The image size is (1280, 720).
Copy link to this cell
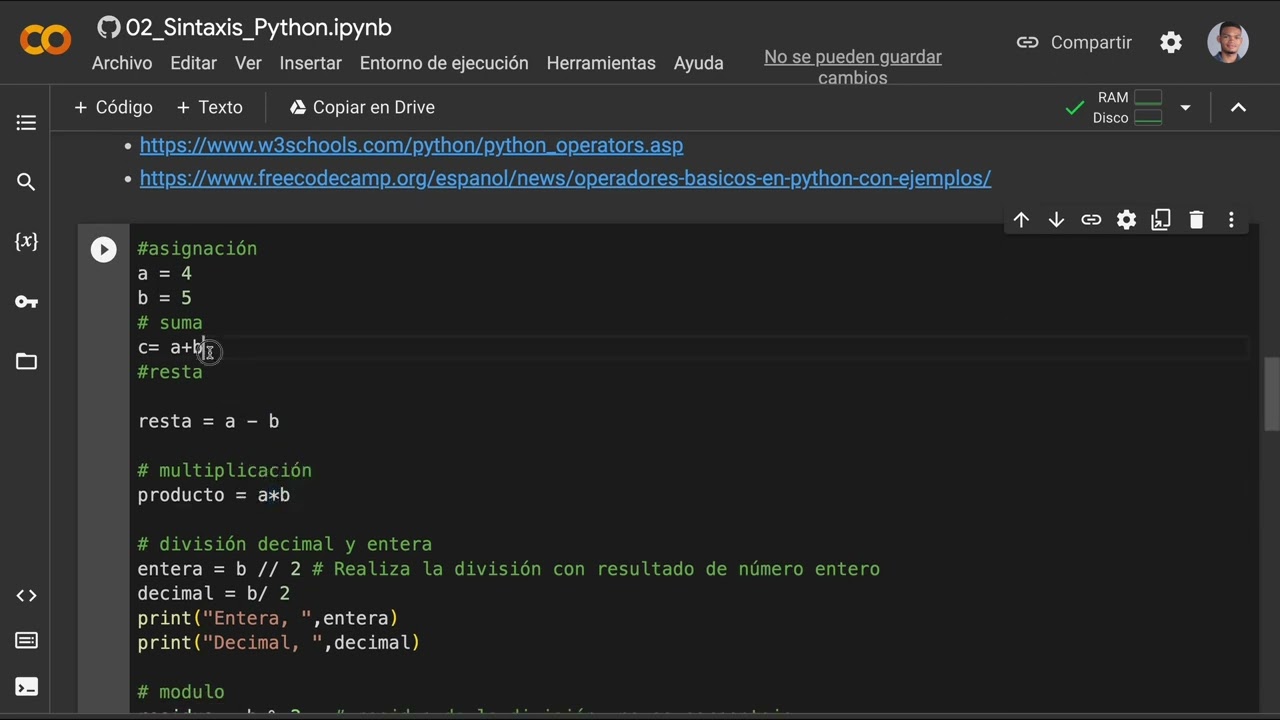[x=1091, y=220]
